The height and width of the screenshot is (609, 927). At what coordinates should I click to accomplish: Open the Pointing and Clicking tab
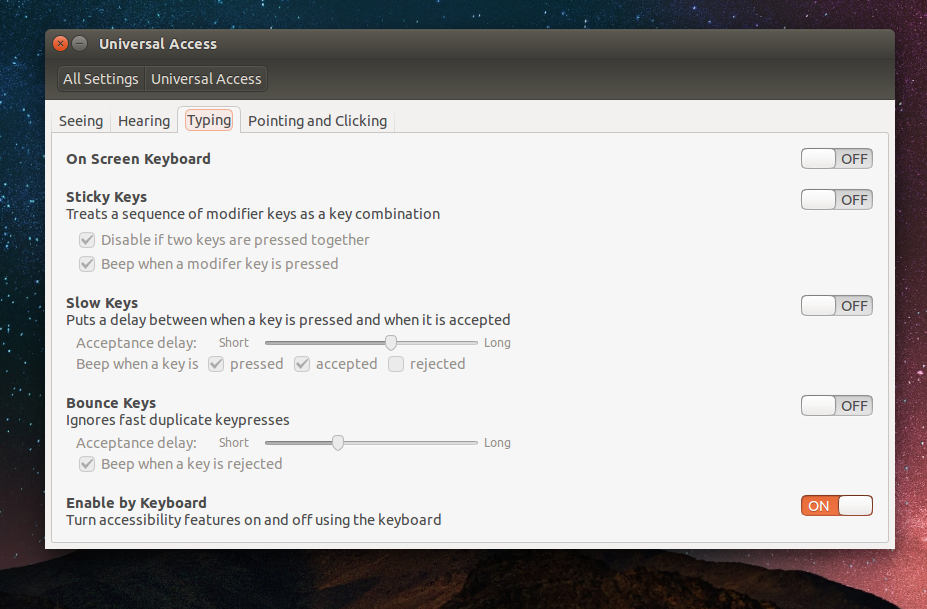click(317, 121)
